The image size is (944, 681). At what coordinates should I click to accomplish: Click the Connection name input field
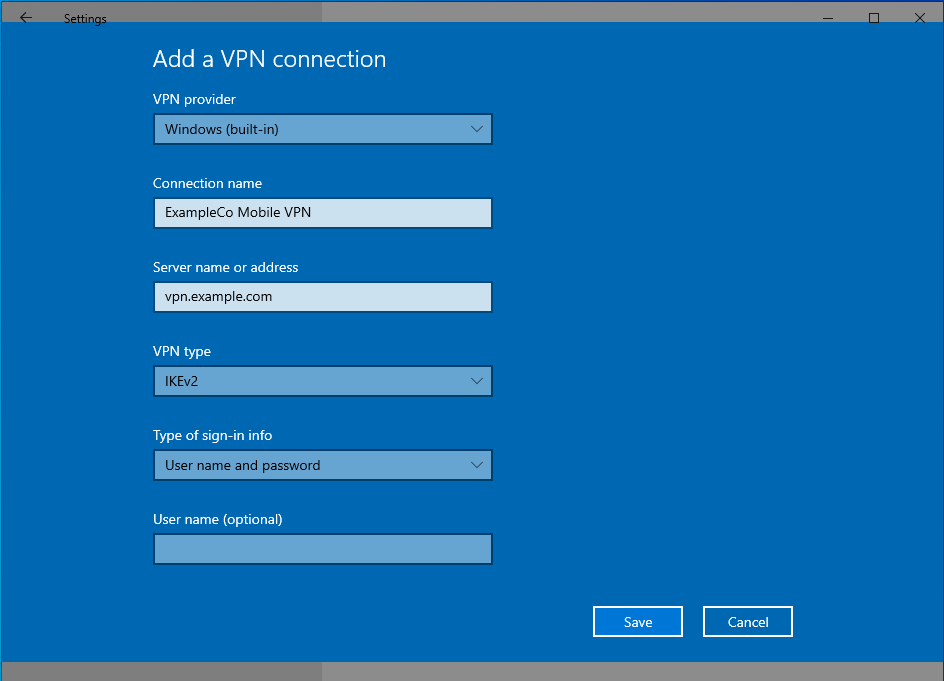(322, 213)
